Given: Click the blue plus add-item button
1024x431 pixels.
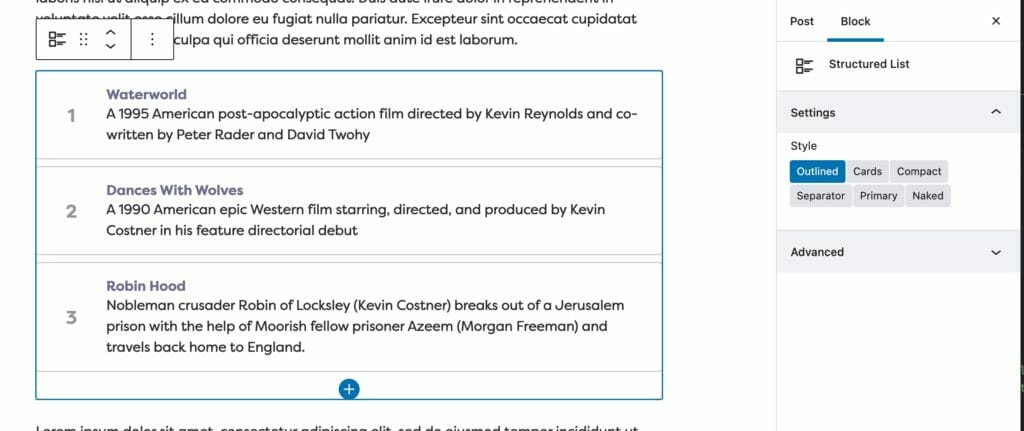Looking at the screenshot, I should click(x=349, y=389).
